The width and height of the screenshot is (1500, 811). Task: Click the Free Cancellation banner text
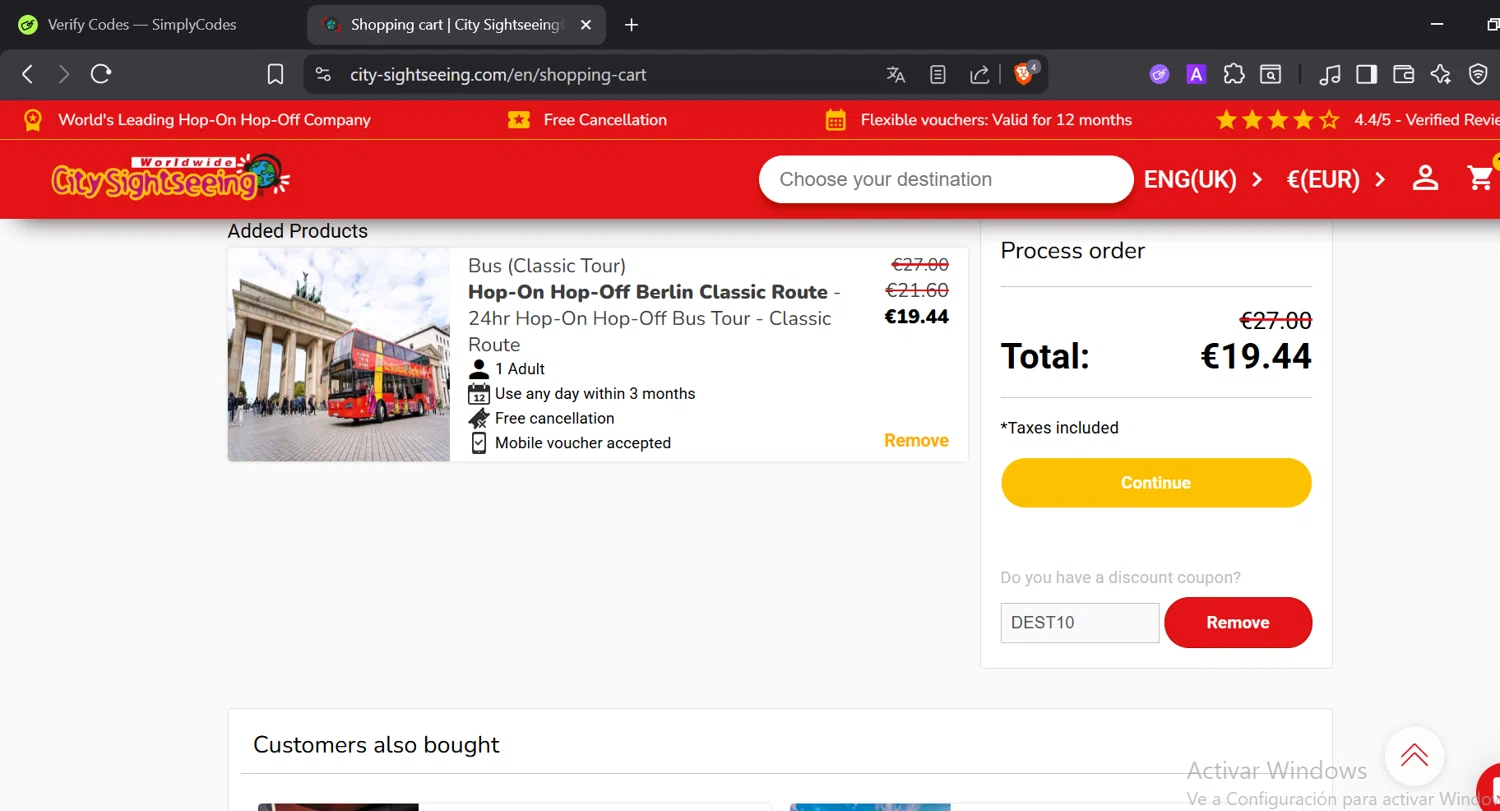pos(605,120)
